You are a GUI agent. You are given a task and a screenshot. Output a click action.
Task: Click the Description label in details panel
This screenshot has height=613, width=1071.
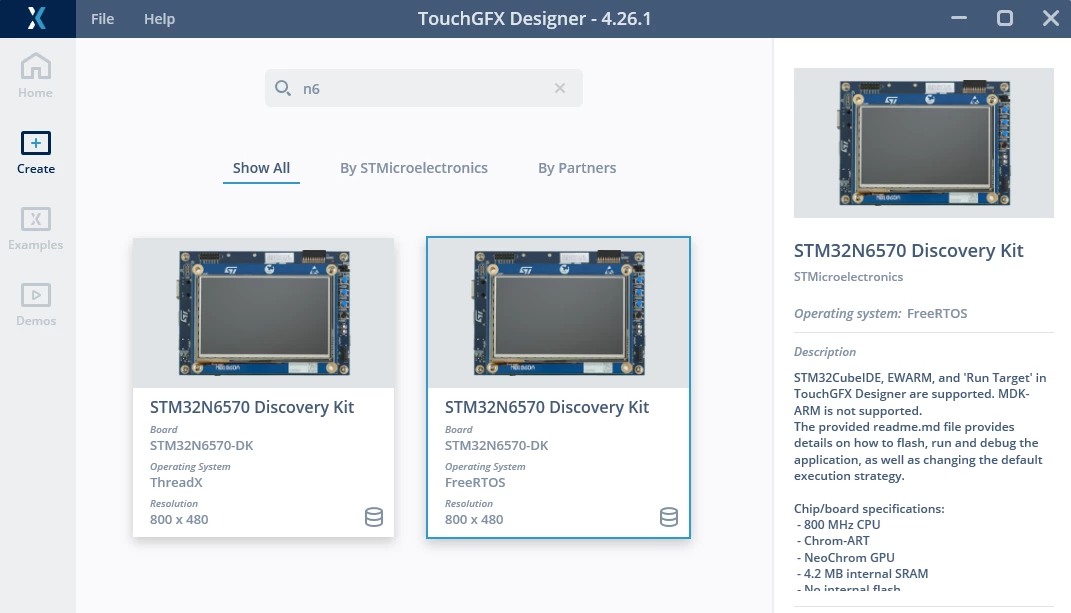[x=824, y=352]
